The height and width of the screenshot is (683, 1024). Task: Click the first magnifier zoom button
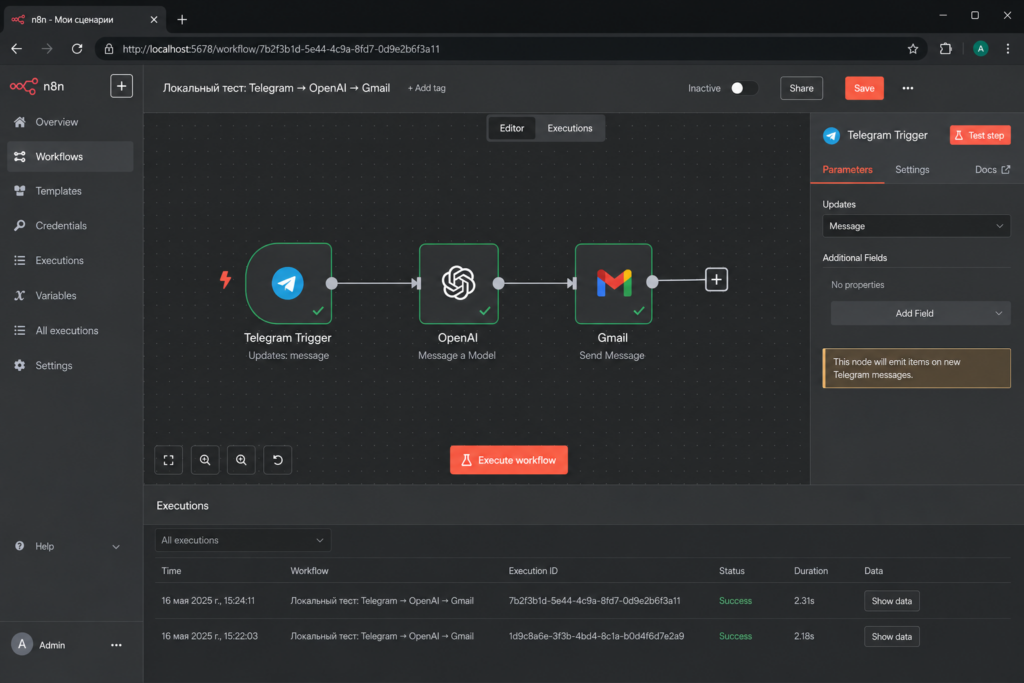[205, 460]
